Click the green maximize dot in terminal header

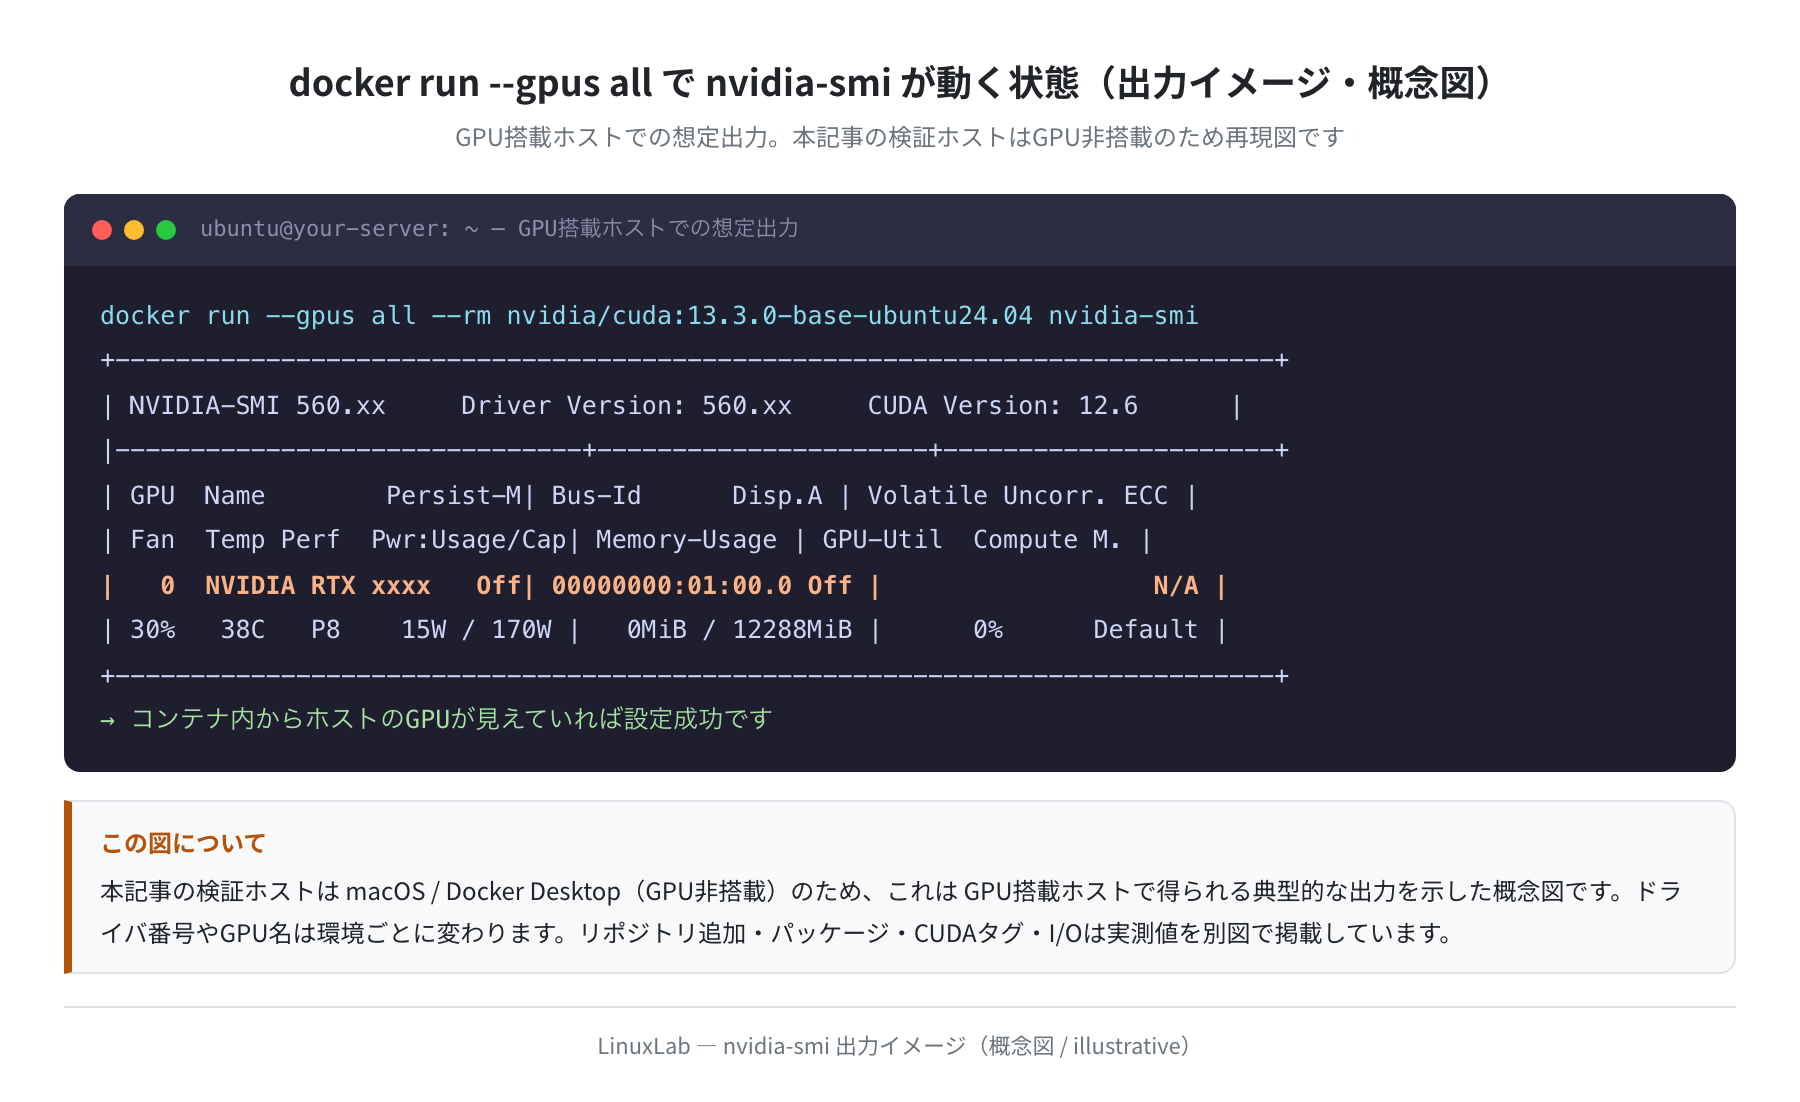166,230
